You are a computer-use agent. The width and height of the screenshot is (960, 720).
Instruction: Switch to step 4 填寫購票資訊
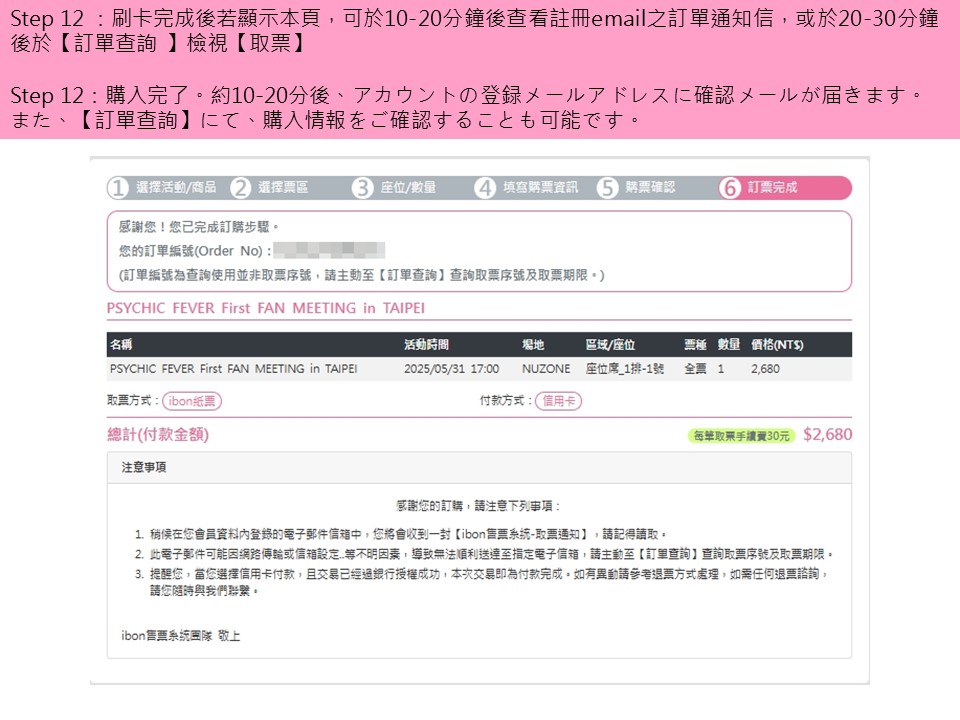(x=527, y=187)
